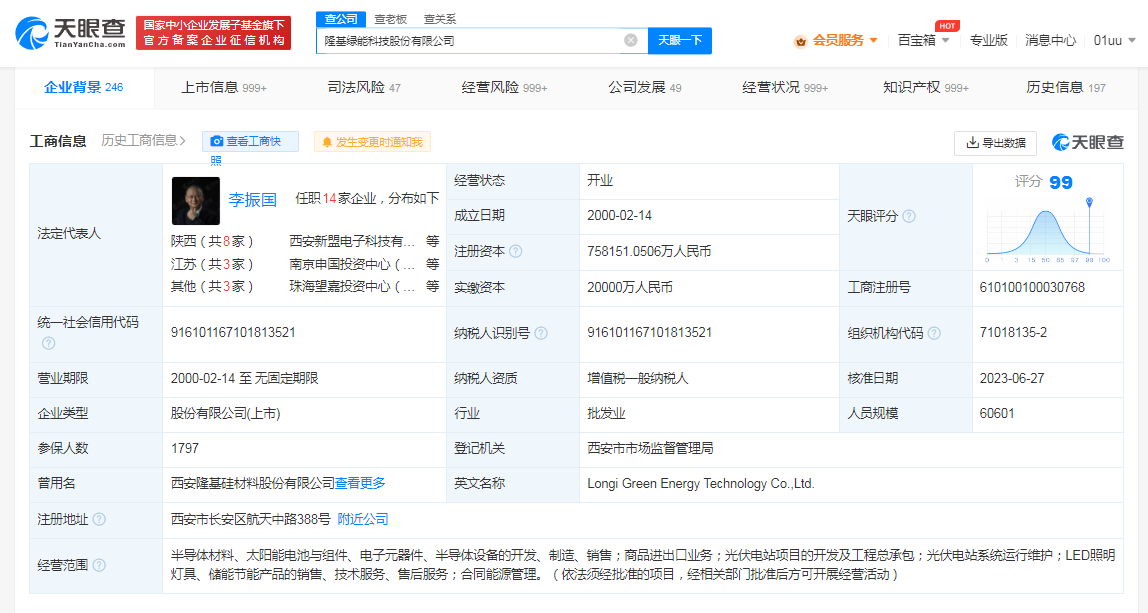Switch to the 公司发展 tab
Image resolution: width=1148 pixels, height=613 pixels.
(x=644, y=88)
